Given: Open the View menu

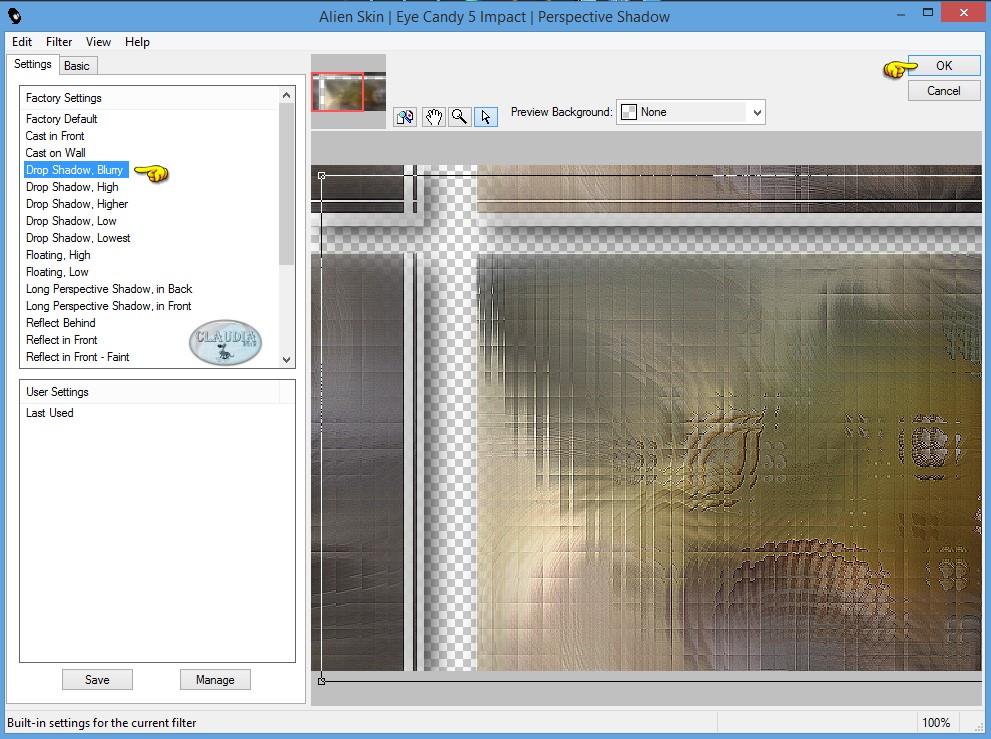Looking at the screenshot, I should pos(98,42).
